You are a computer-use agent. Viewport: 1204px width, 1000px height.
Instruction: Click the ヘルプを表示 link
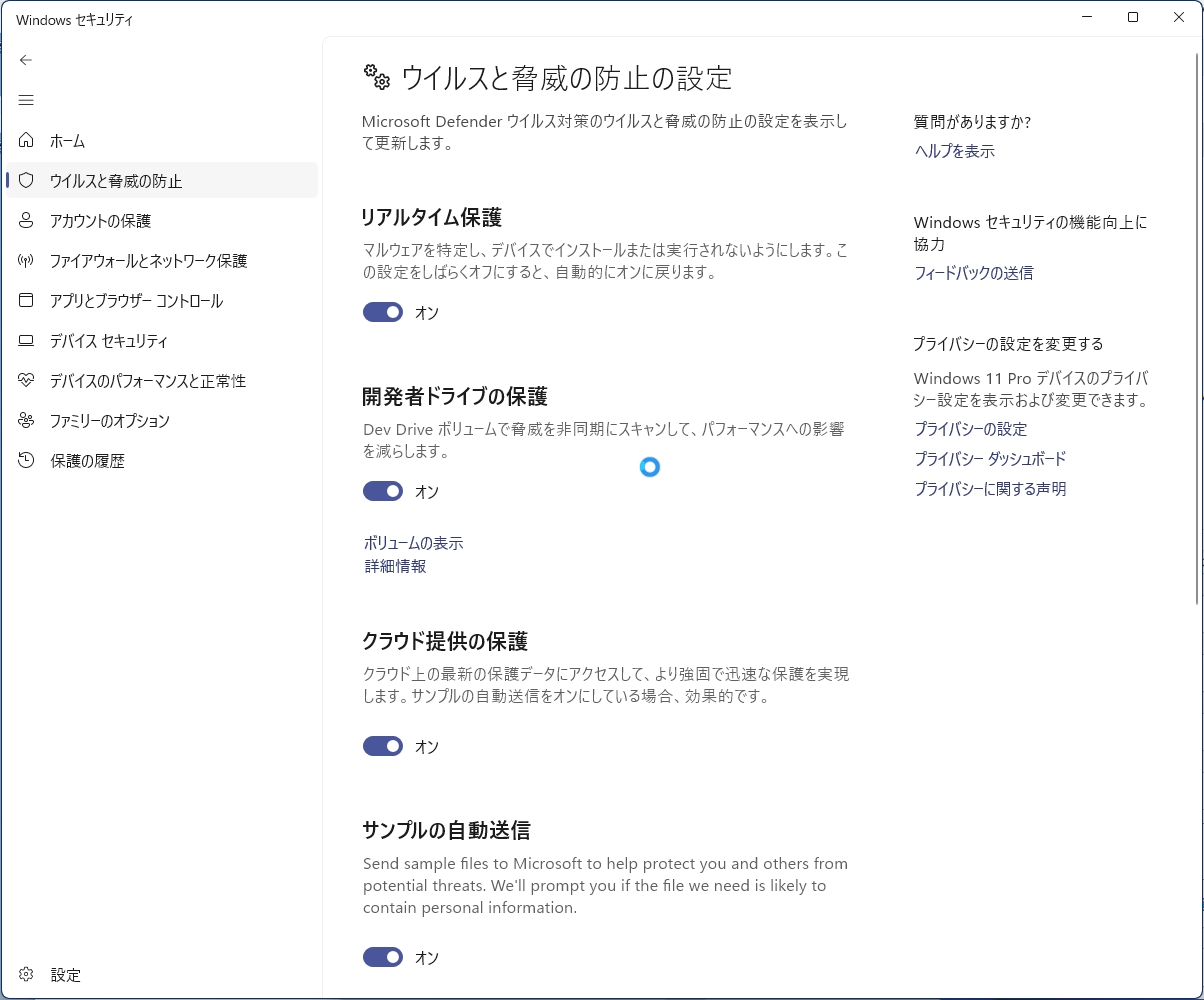954,151
